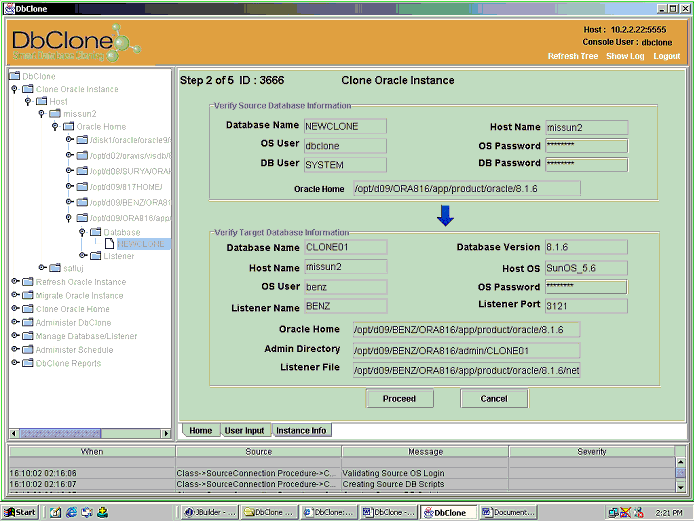
Task: Click the Listener Port field 3121
Action: tap(586, 306)
